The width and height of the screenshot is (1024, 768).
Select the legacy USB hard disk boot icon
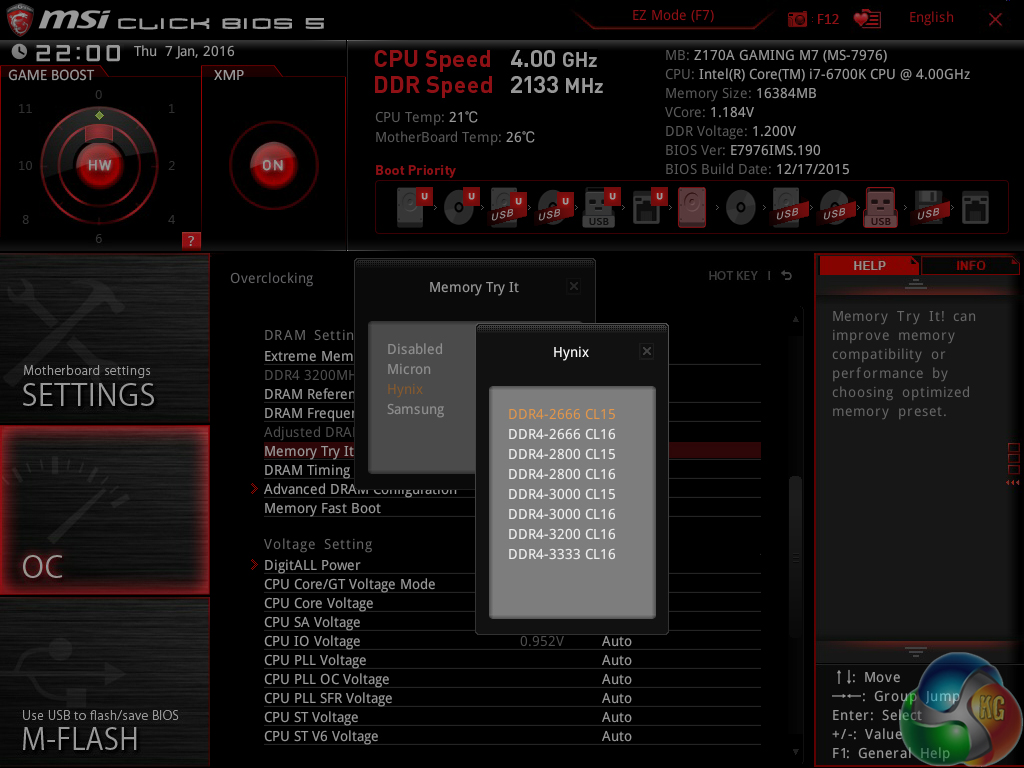point(788,207)
